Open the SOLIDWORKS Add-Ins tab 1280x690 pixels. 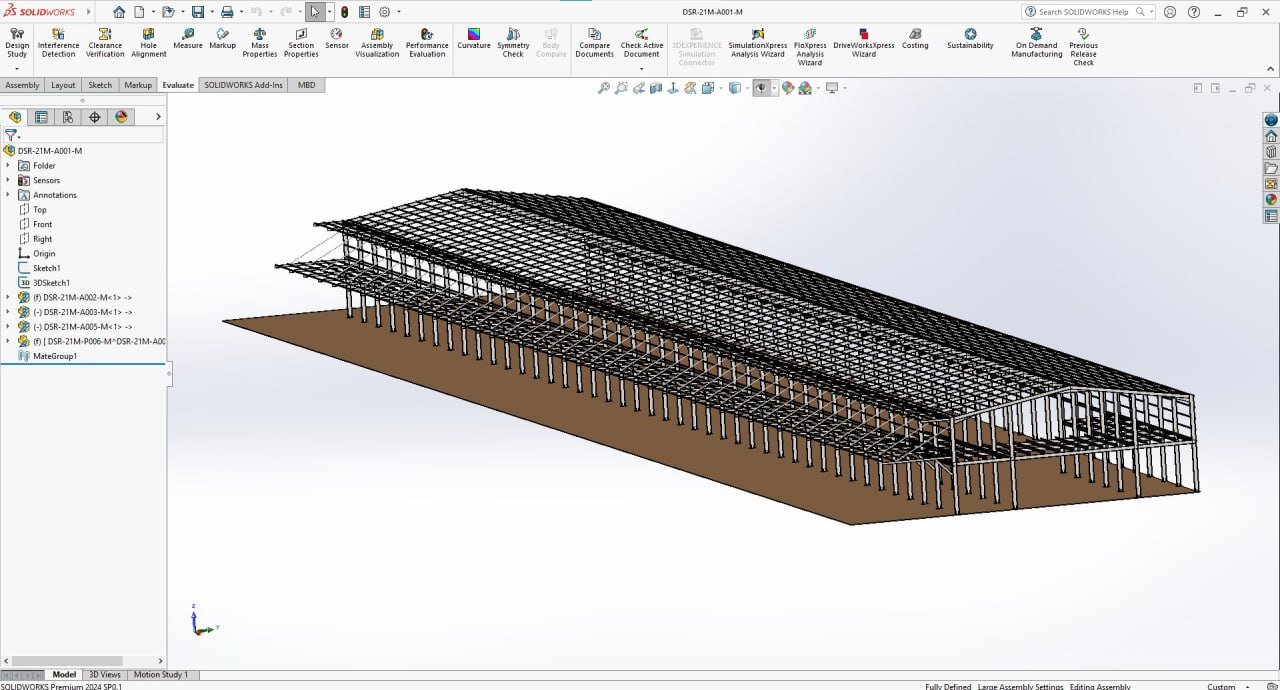[x=244, y=85]
